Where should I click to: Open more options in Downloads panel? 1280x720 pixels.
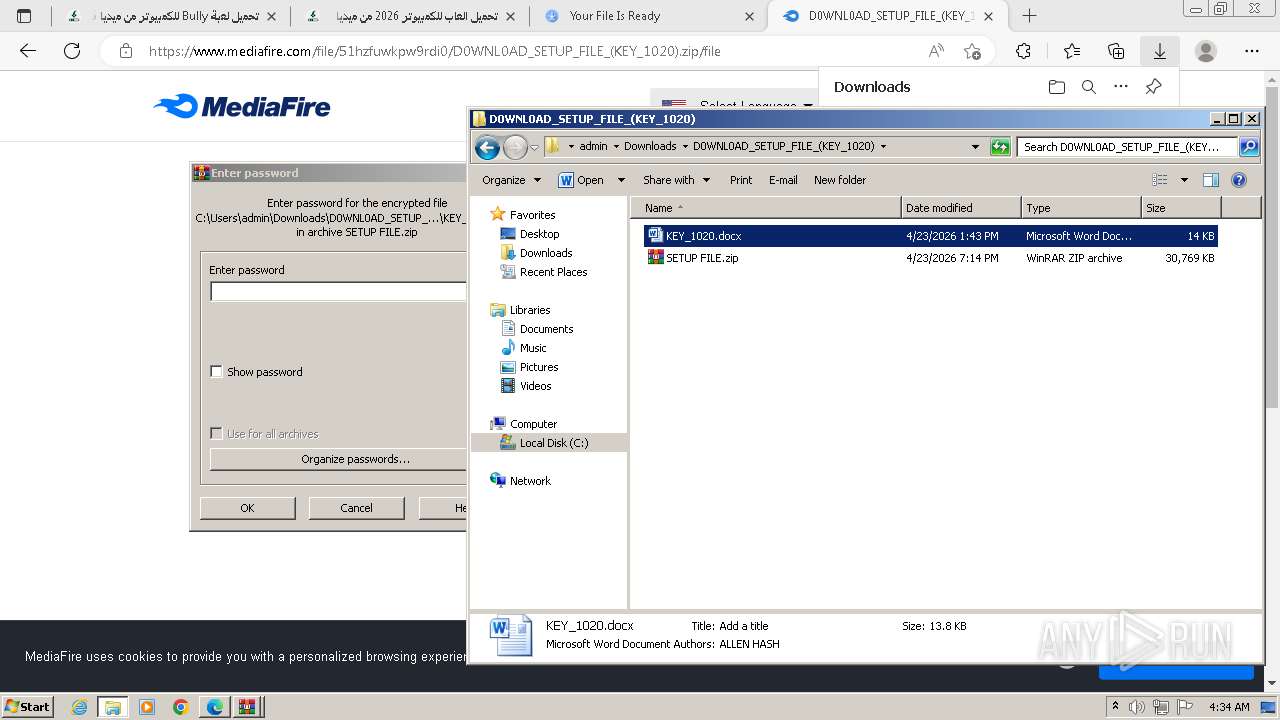tap(1121, 87)
